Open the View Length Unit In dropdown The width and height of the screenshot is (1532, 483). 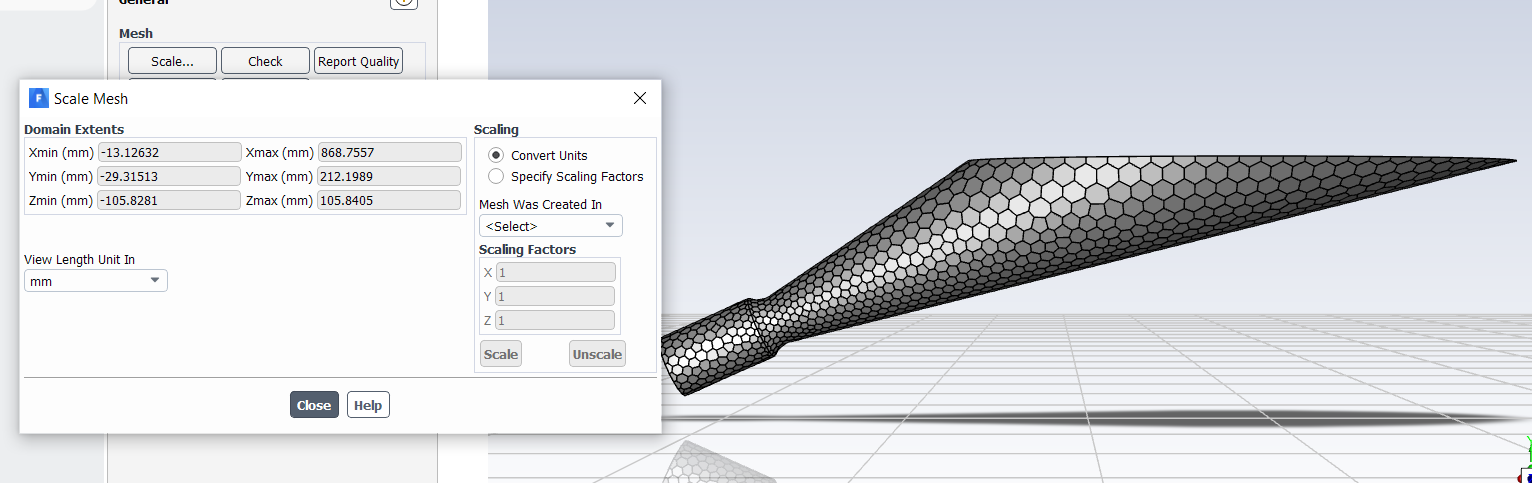(x=96, y=281)
